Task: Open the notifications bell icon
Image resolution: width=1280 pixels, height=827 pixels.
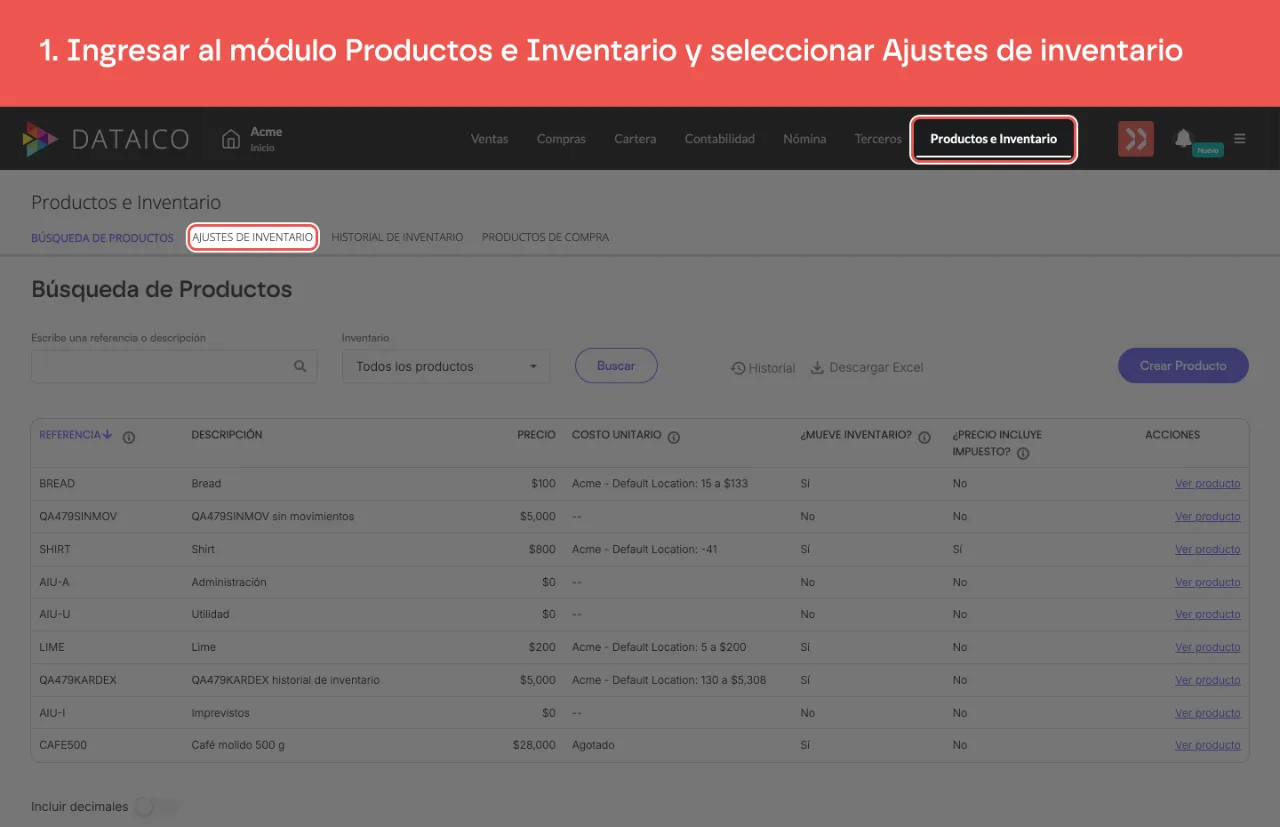Action: tap(1183, 138)
